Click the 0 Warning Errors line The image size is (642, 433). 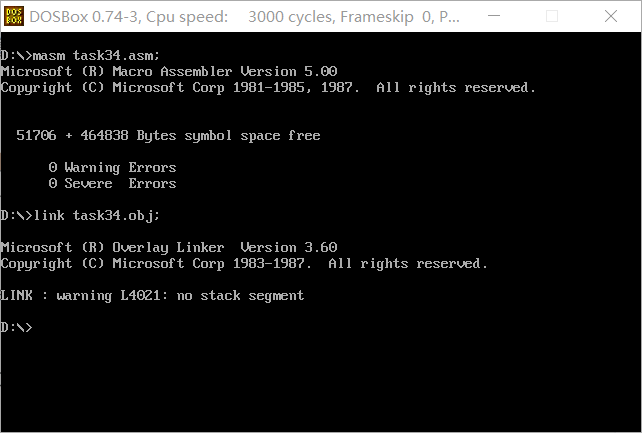coord(112,167)
